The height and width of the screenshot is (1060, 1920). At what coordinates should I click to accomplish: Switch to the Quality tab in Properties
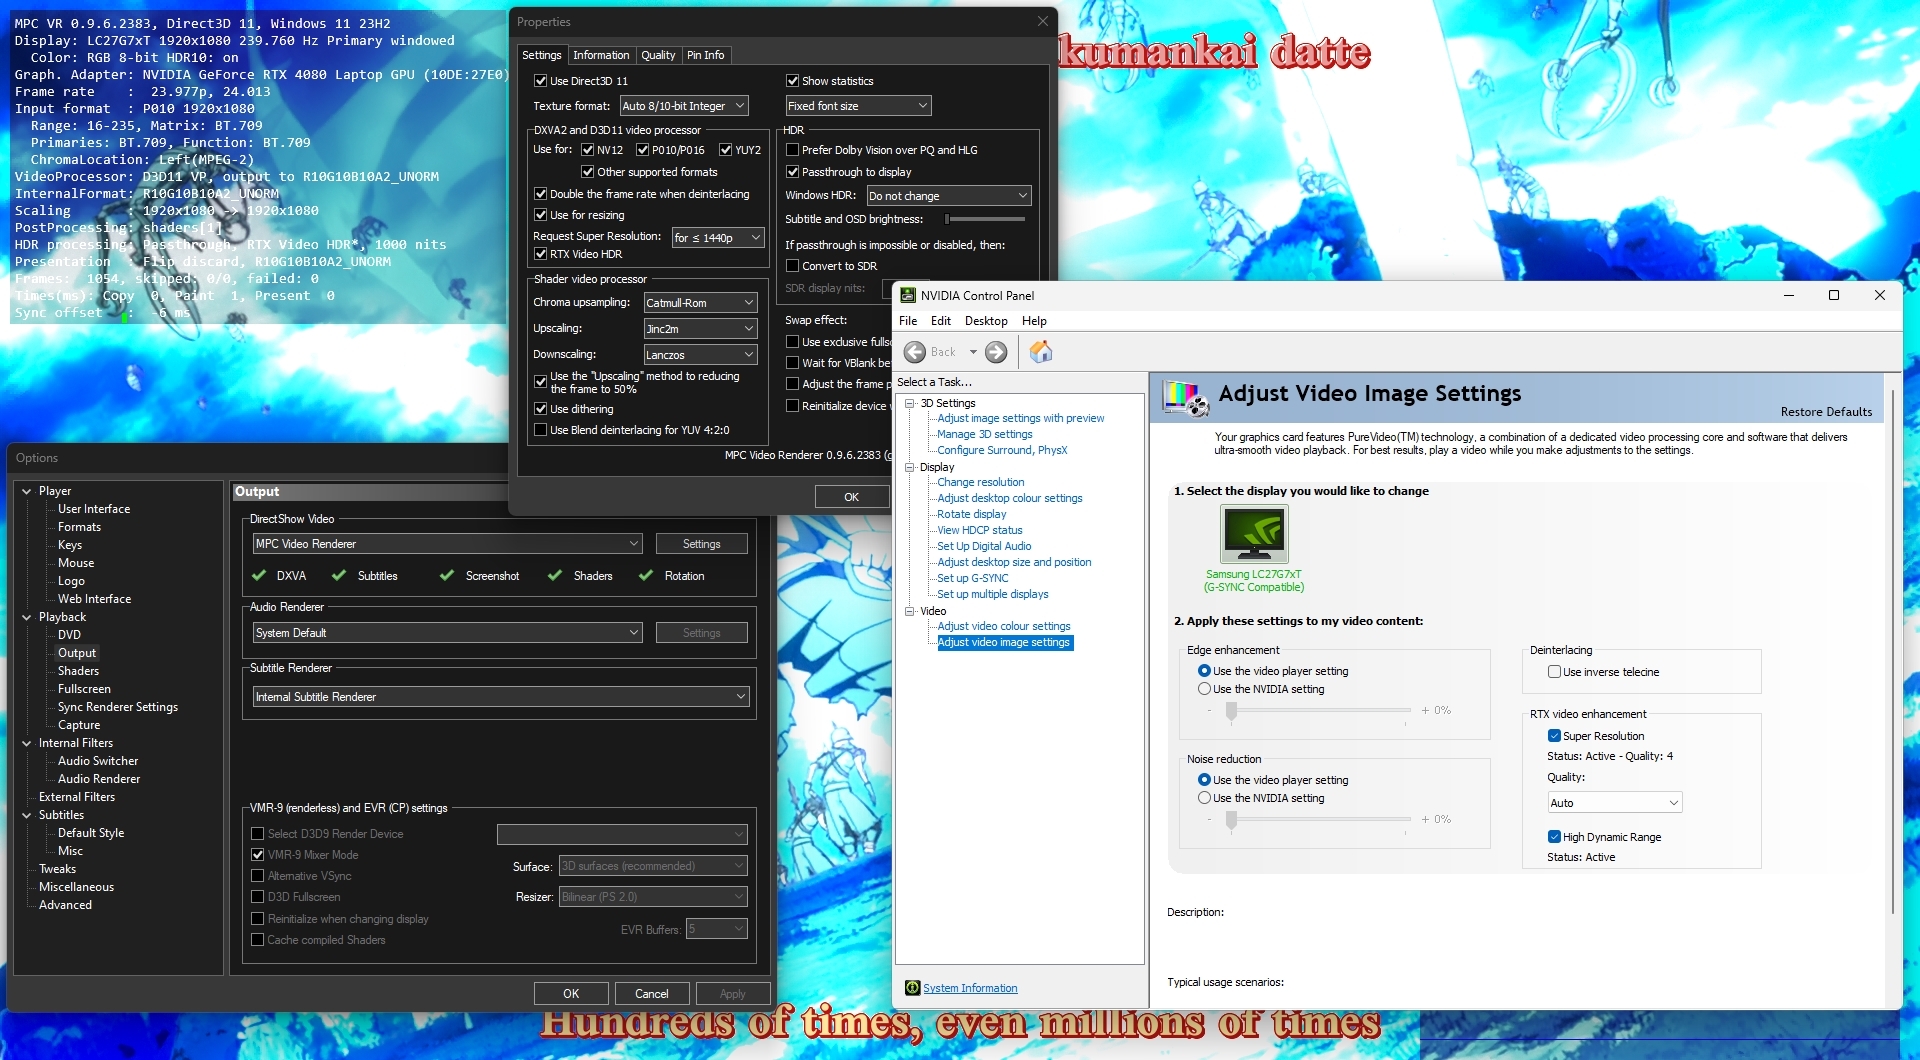(658, 55)
